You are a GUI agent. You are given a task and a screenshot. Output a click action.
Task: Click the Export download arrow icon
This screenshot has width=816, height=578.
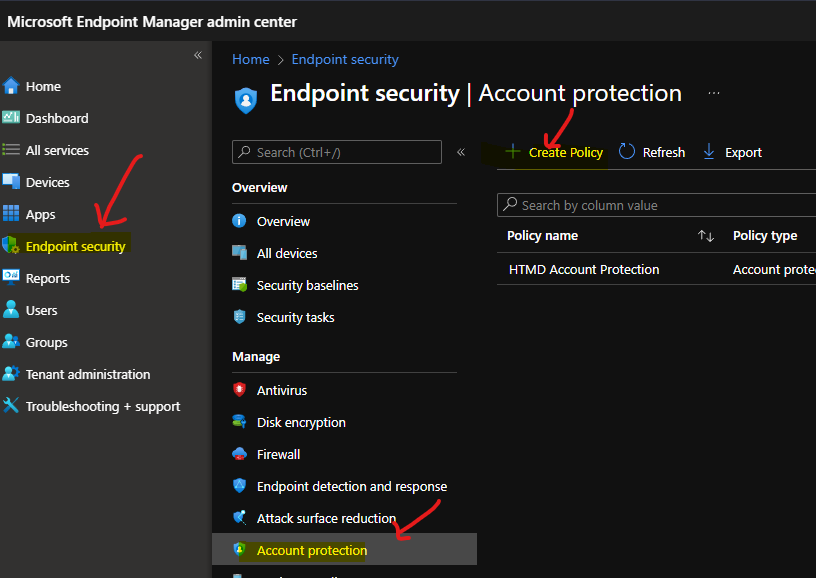pyautogui.click(x=709, y=152)
